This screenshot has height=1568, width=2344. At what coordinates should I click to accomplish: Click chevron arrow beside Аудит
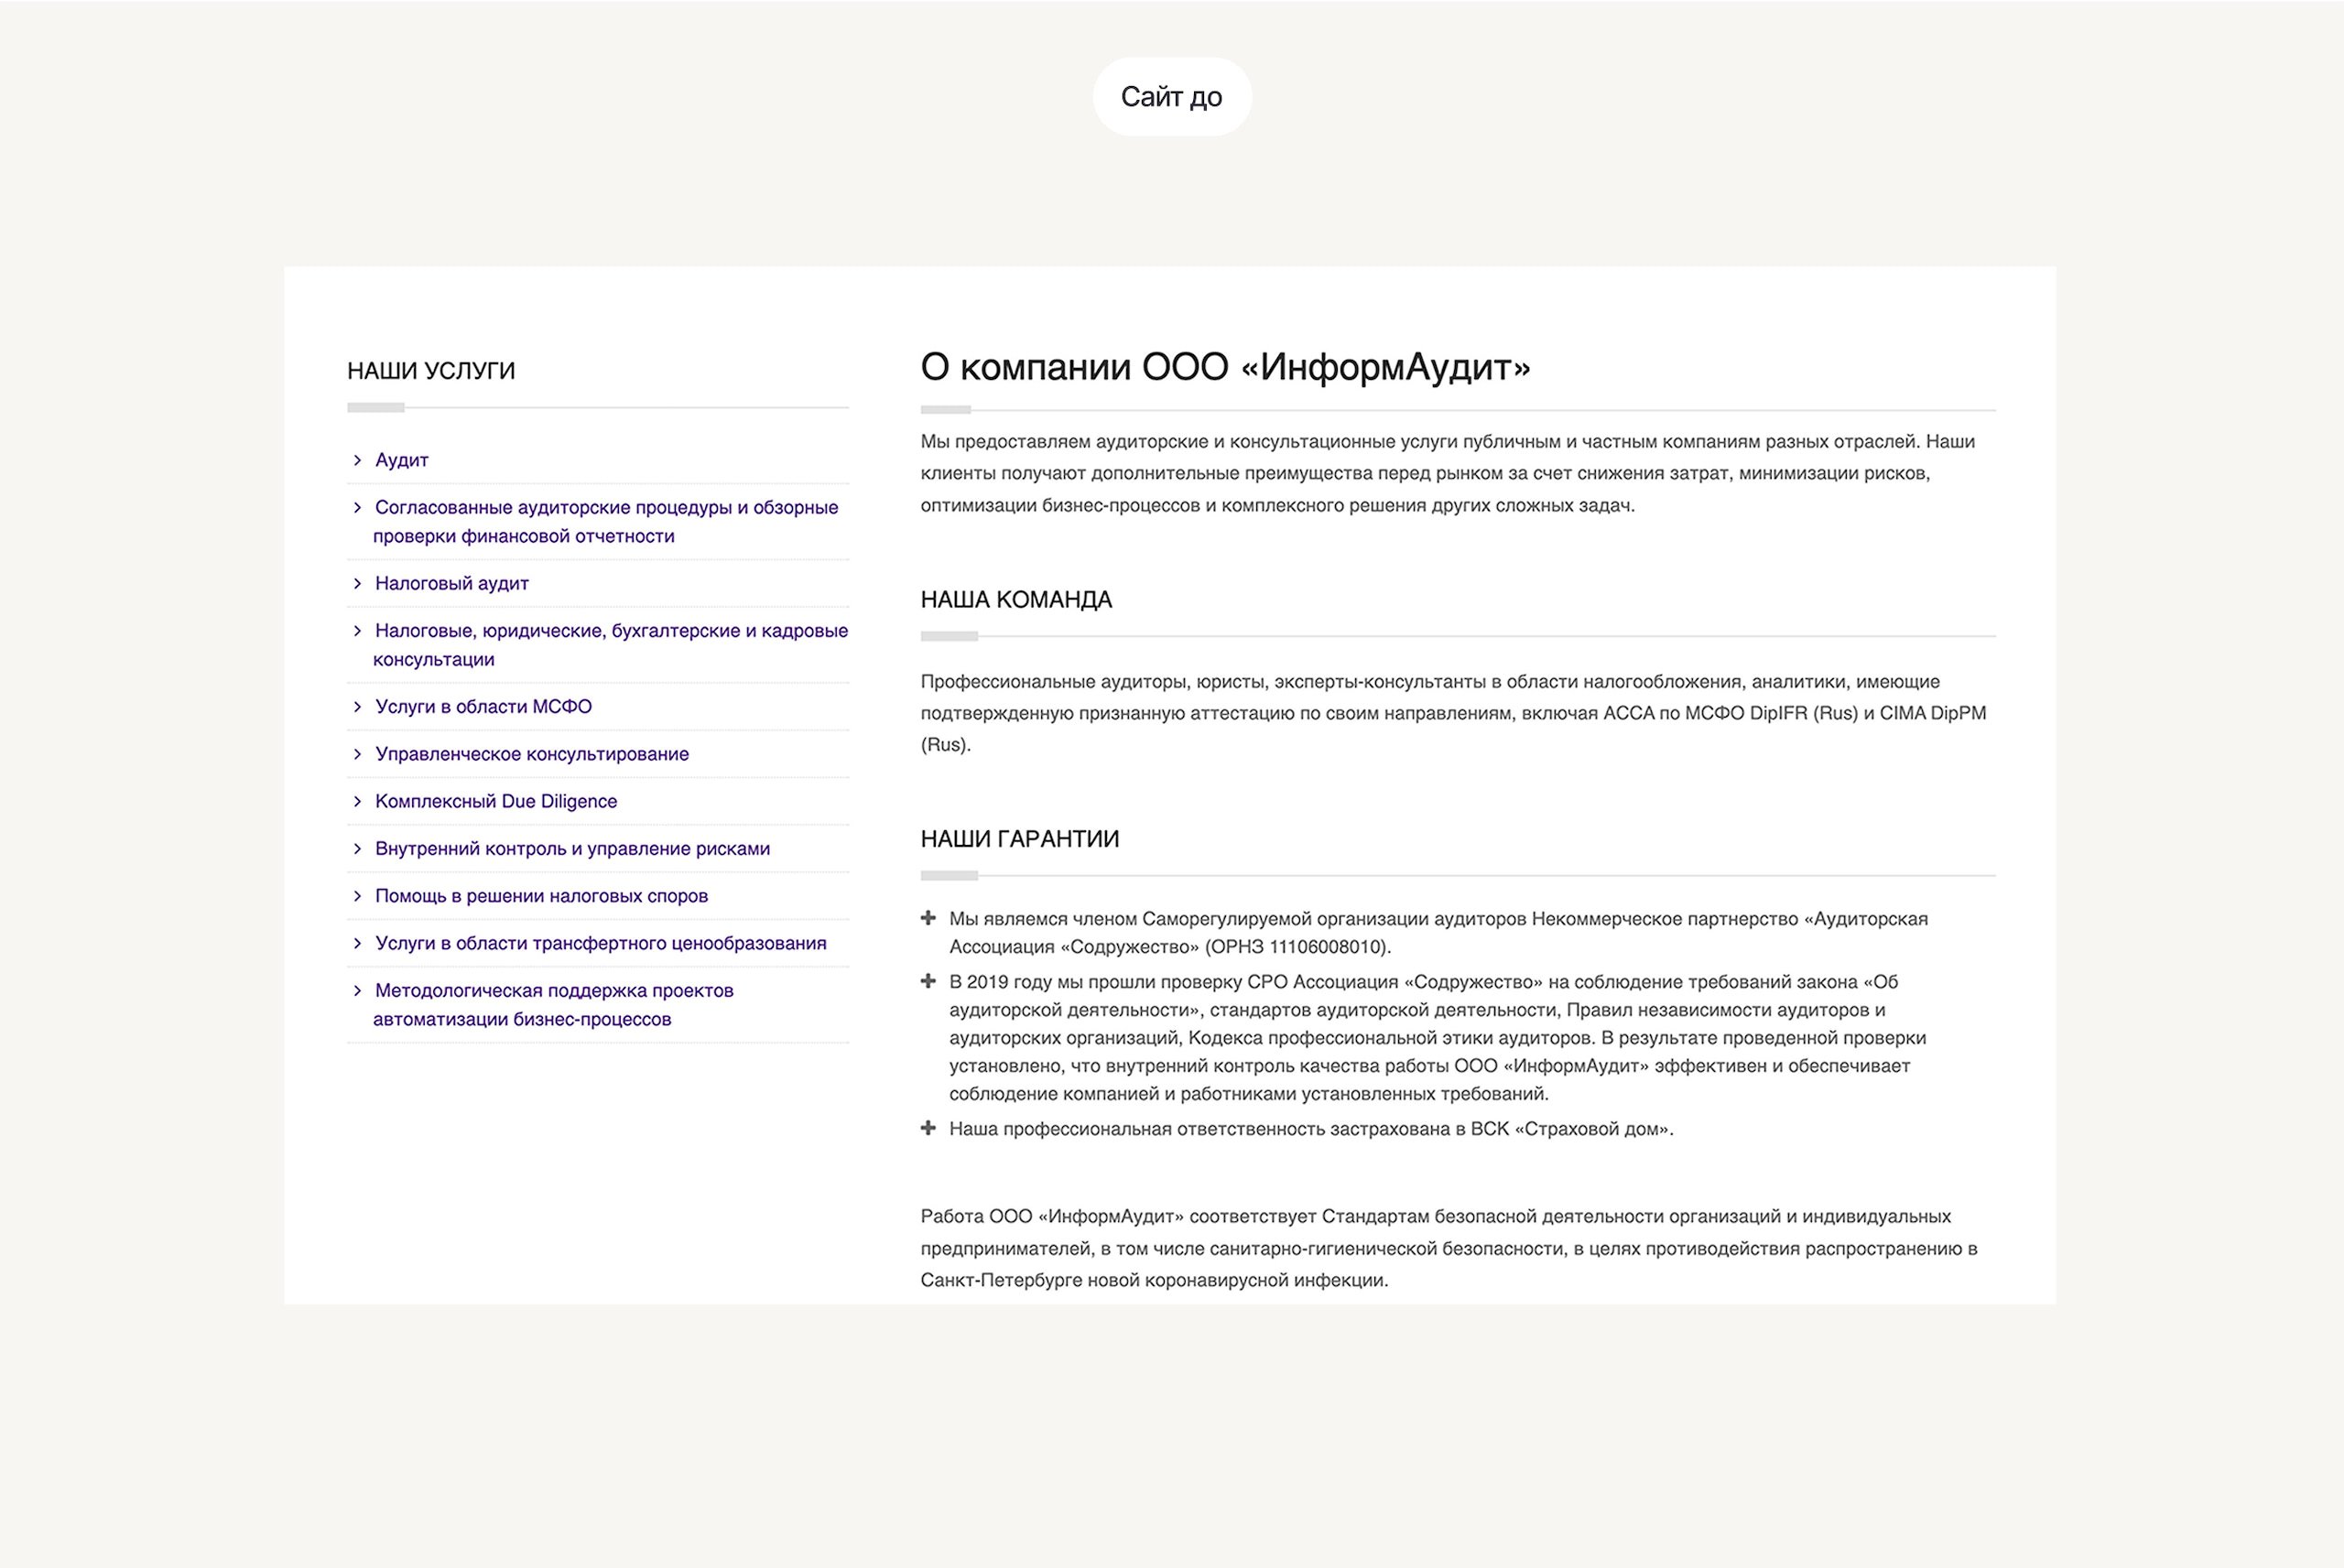[x=357, y=460]
